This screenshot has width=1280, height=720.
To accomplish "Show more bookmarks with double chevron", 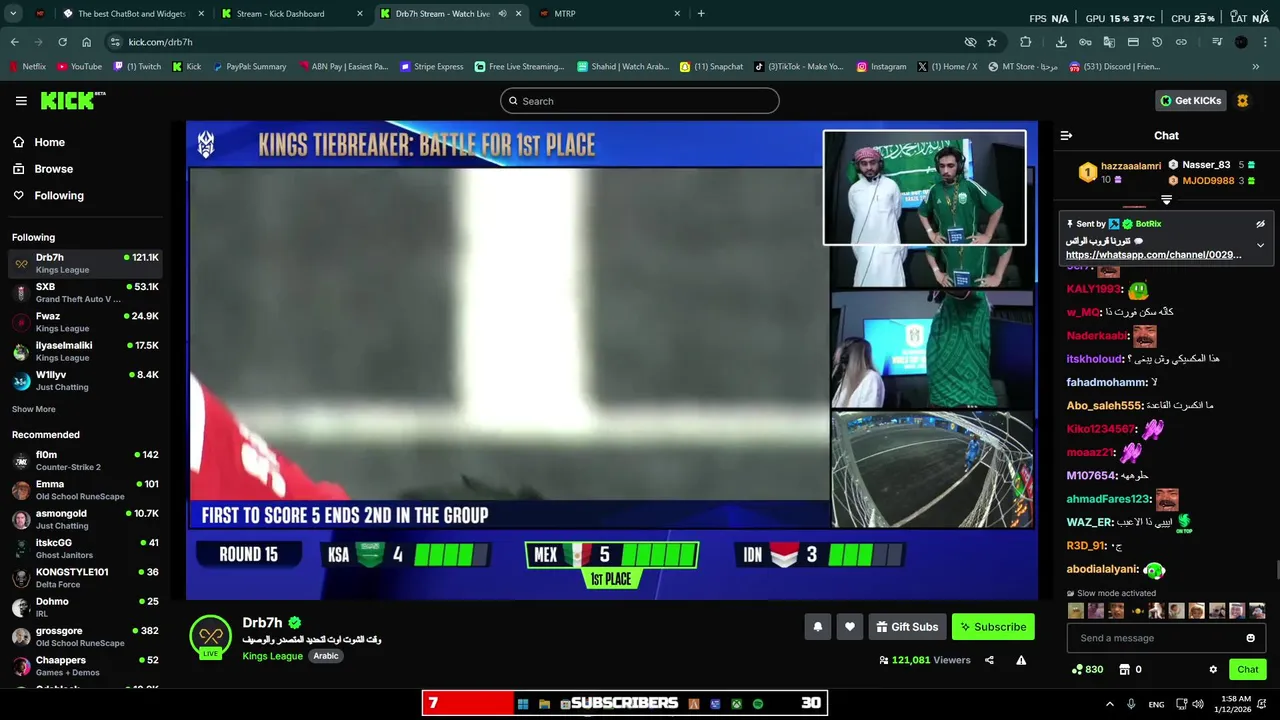I will (1256, 67).
